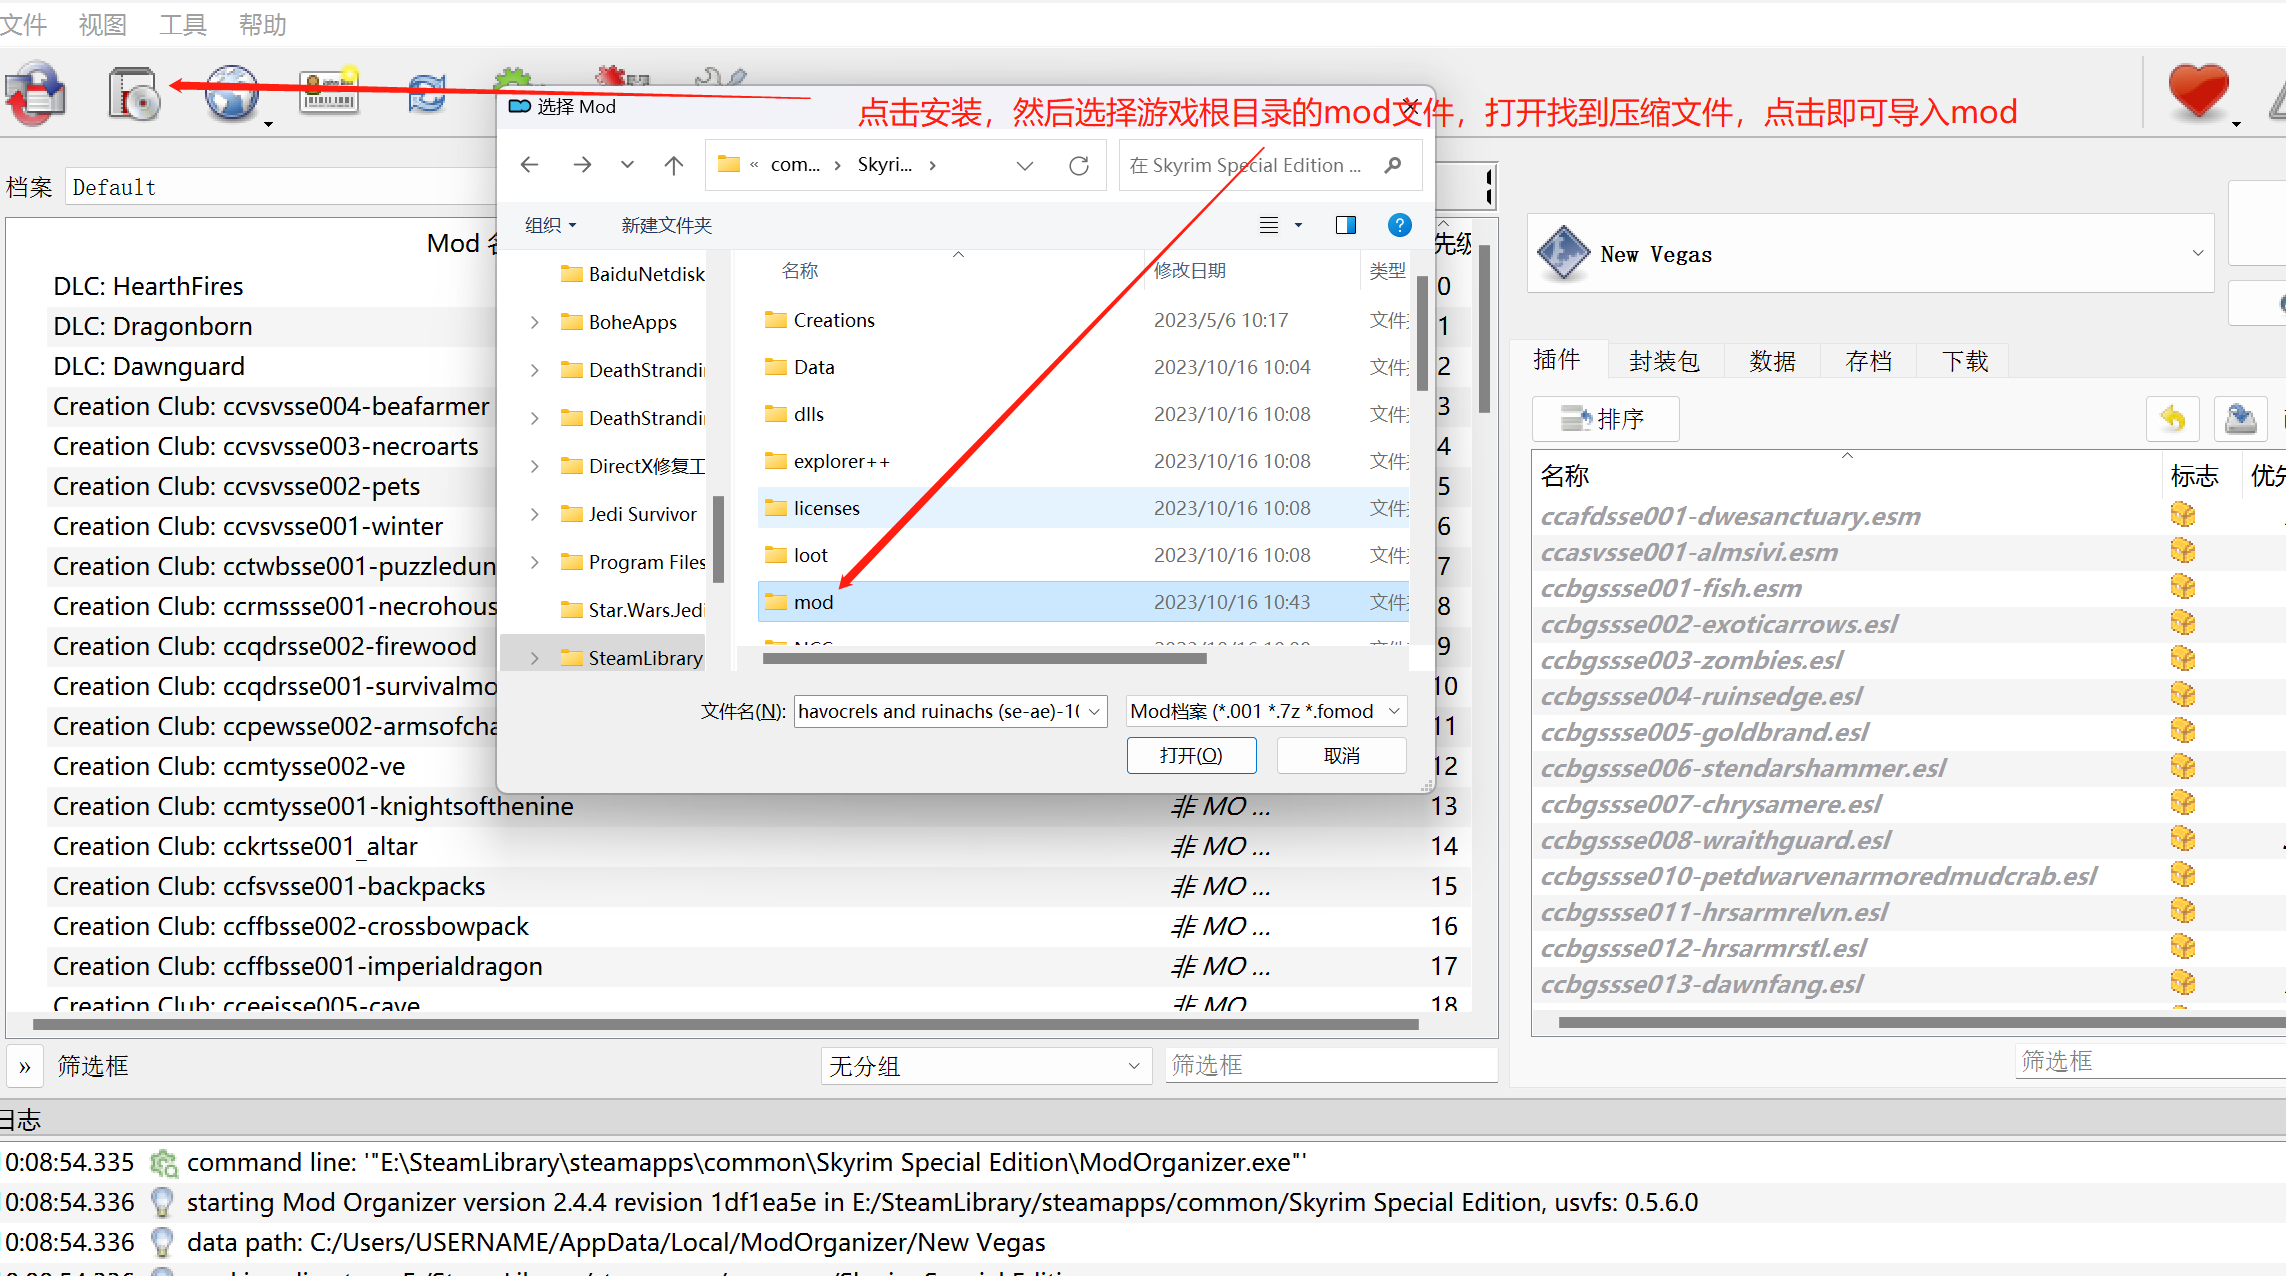Click the yellow restore backup arrow icon
2286x1276 pixels.
pos(2172,419)
